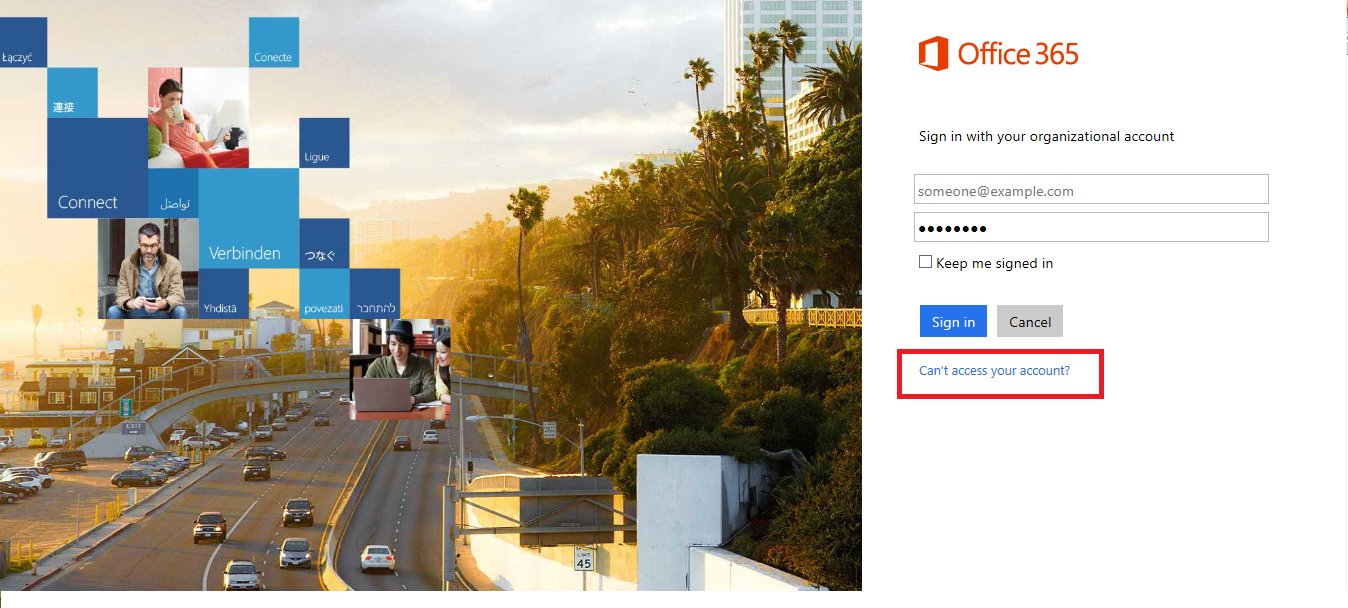
Task: Enable Keep me signed in checkbox
Action: pyautogui.click(x=925, y=262)
